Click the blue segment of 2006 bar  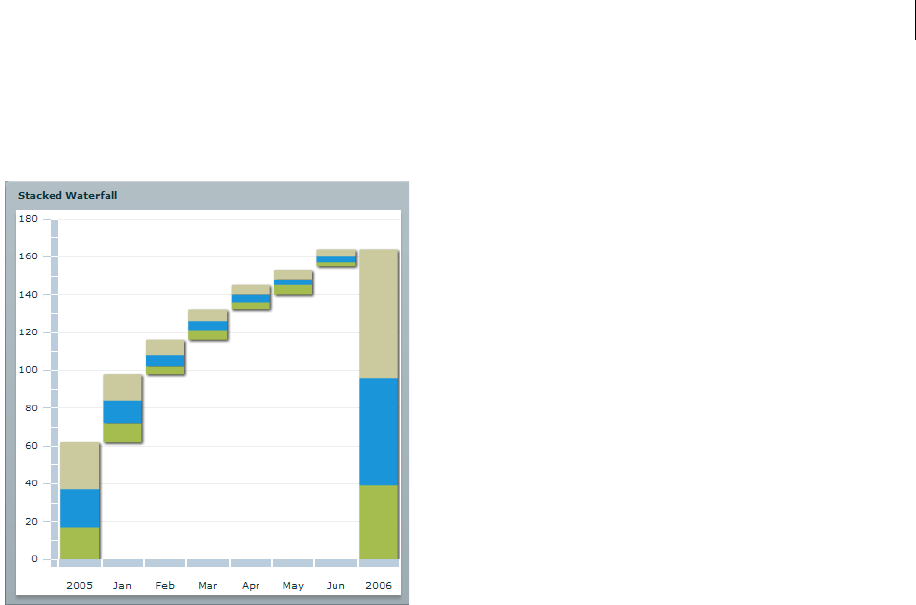[379, 432]
